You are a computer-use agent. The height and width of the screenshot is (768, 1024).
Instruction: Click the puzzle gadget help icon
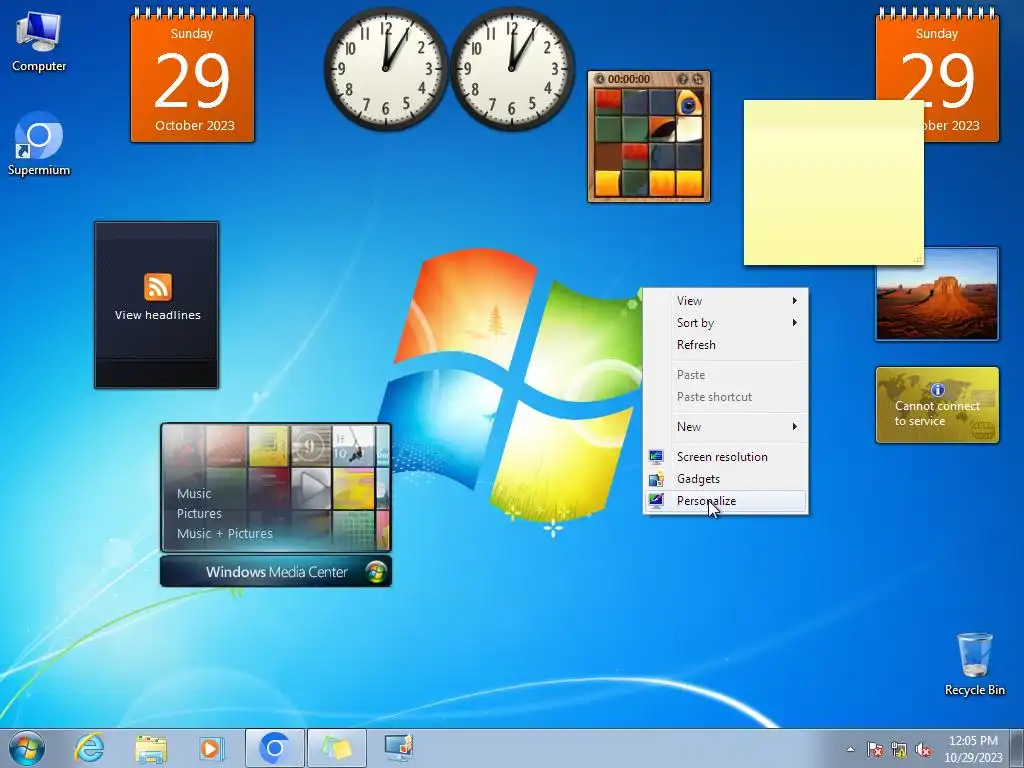(x=683, y=79)
